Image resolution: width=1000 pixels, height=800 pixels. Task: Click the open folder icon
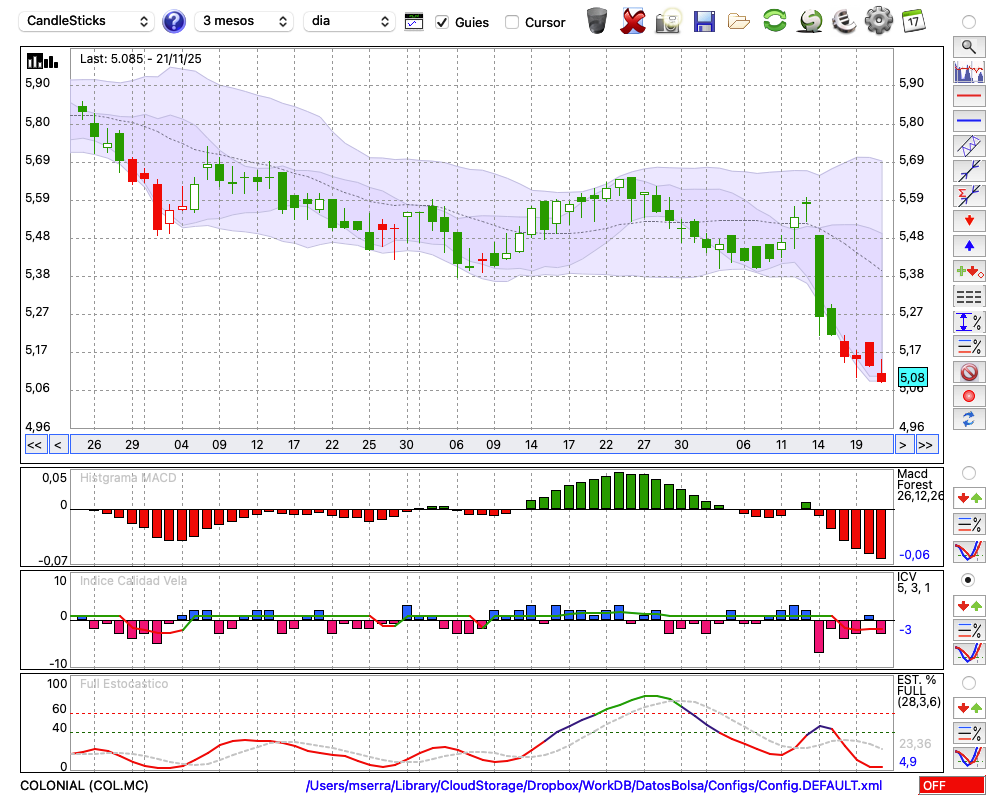click(739, 22)
